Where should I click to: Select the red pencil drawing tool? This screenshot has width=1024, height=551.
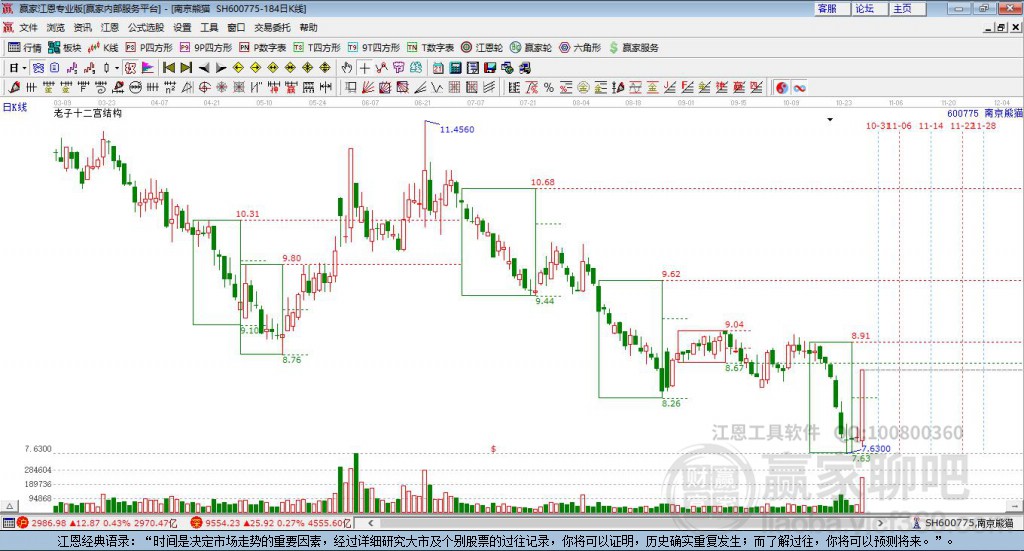pos(14,87)
